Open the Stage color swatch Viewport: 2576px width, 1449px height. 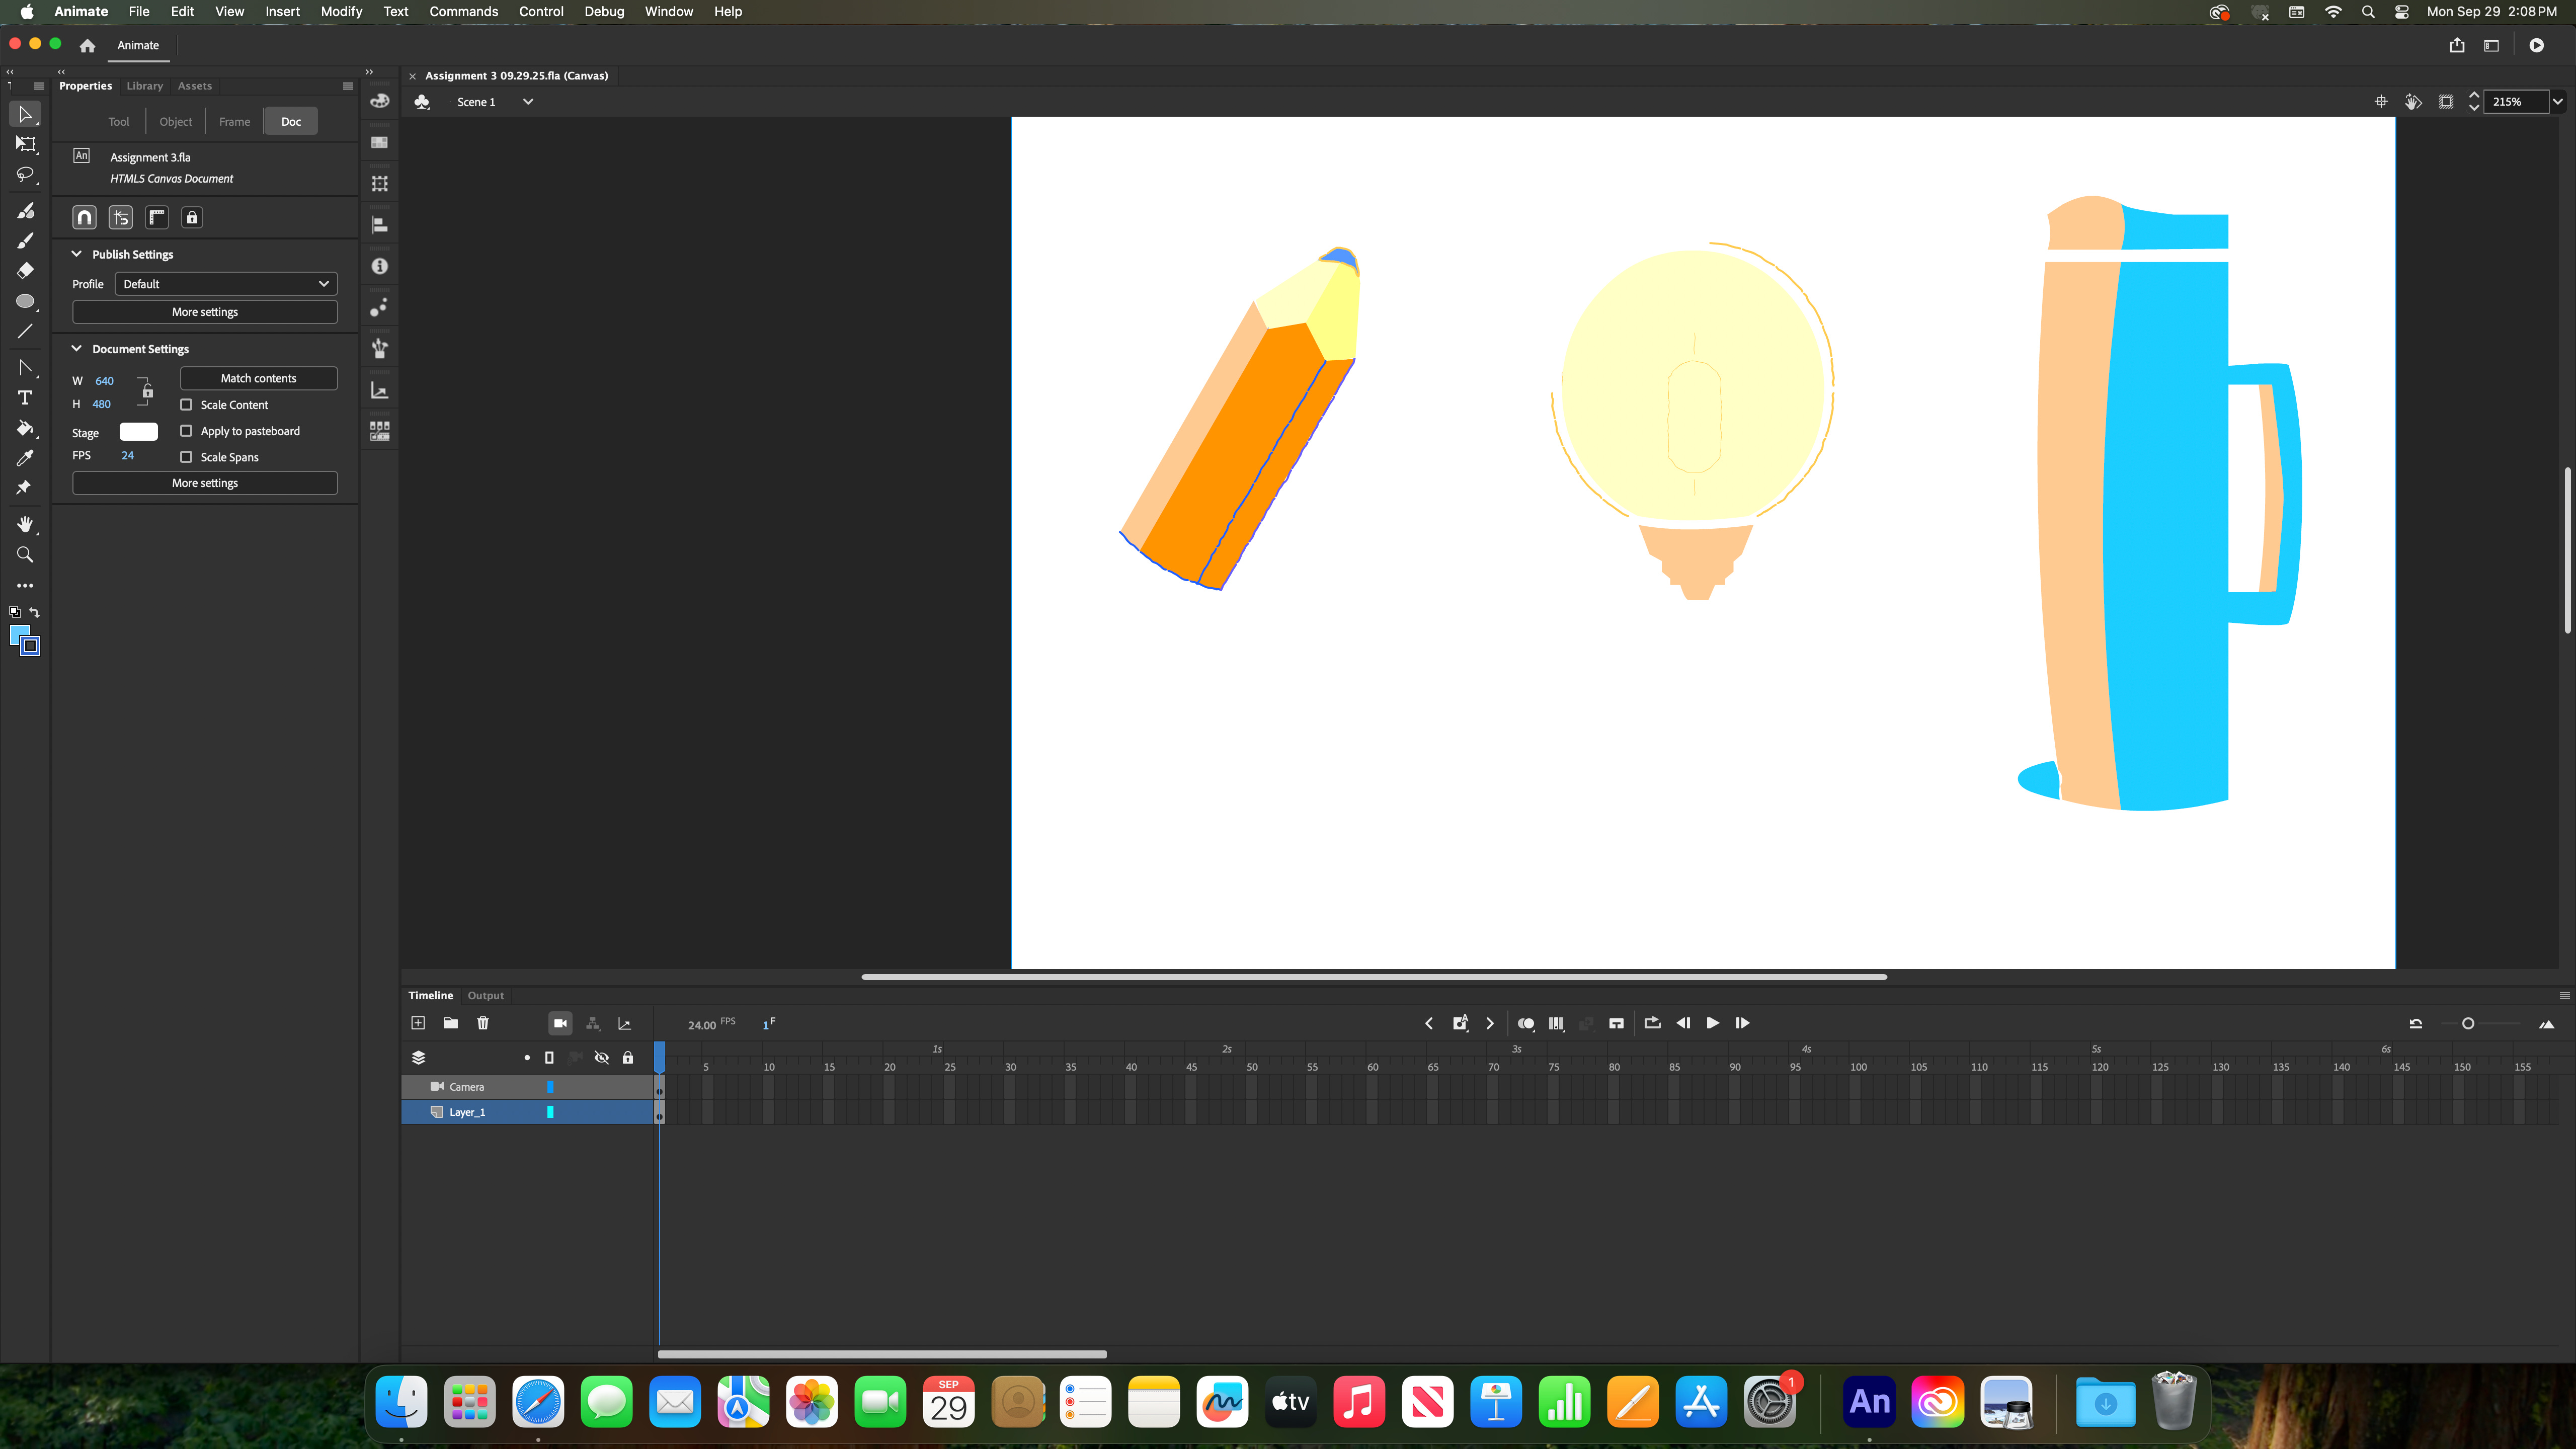click(x=138, y=432)
